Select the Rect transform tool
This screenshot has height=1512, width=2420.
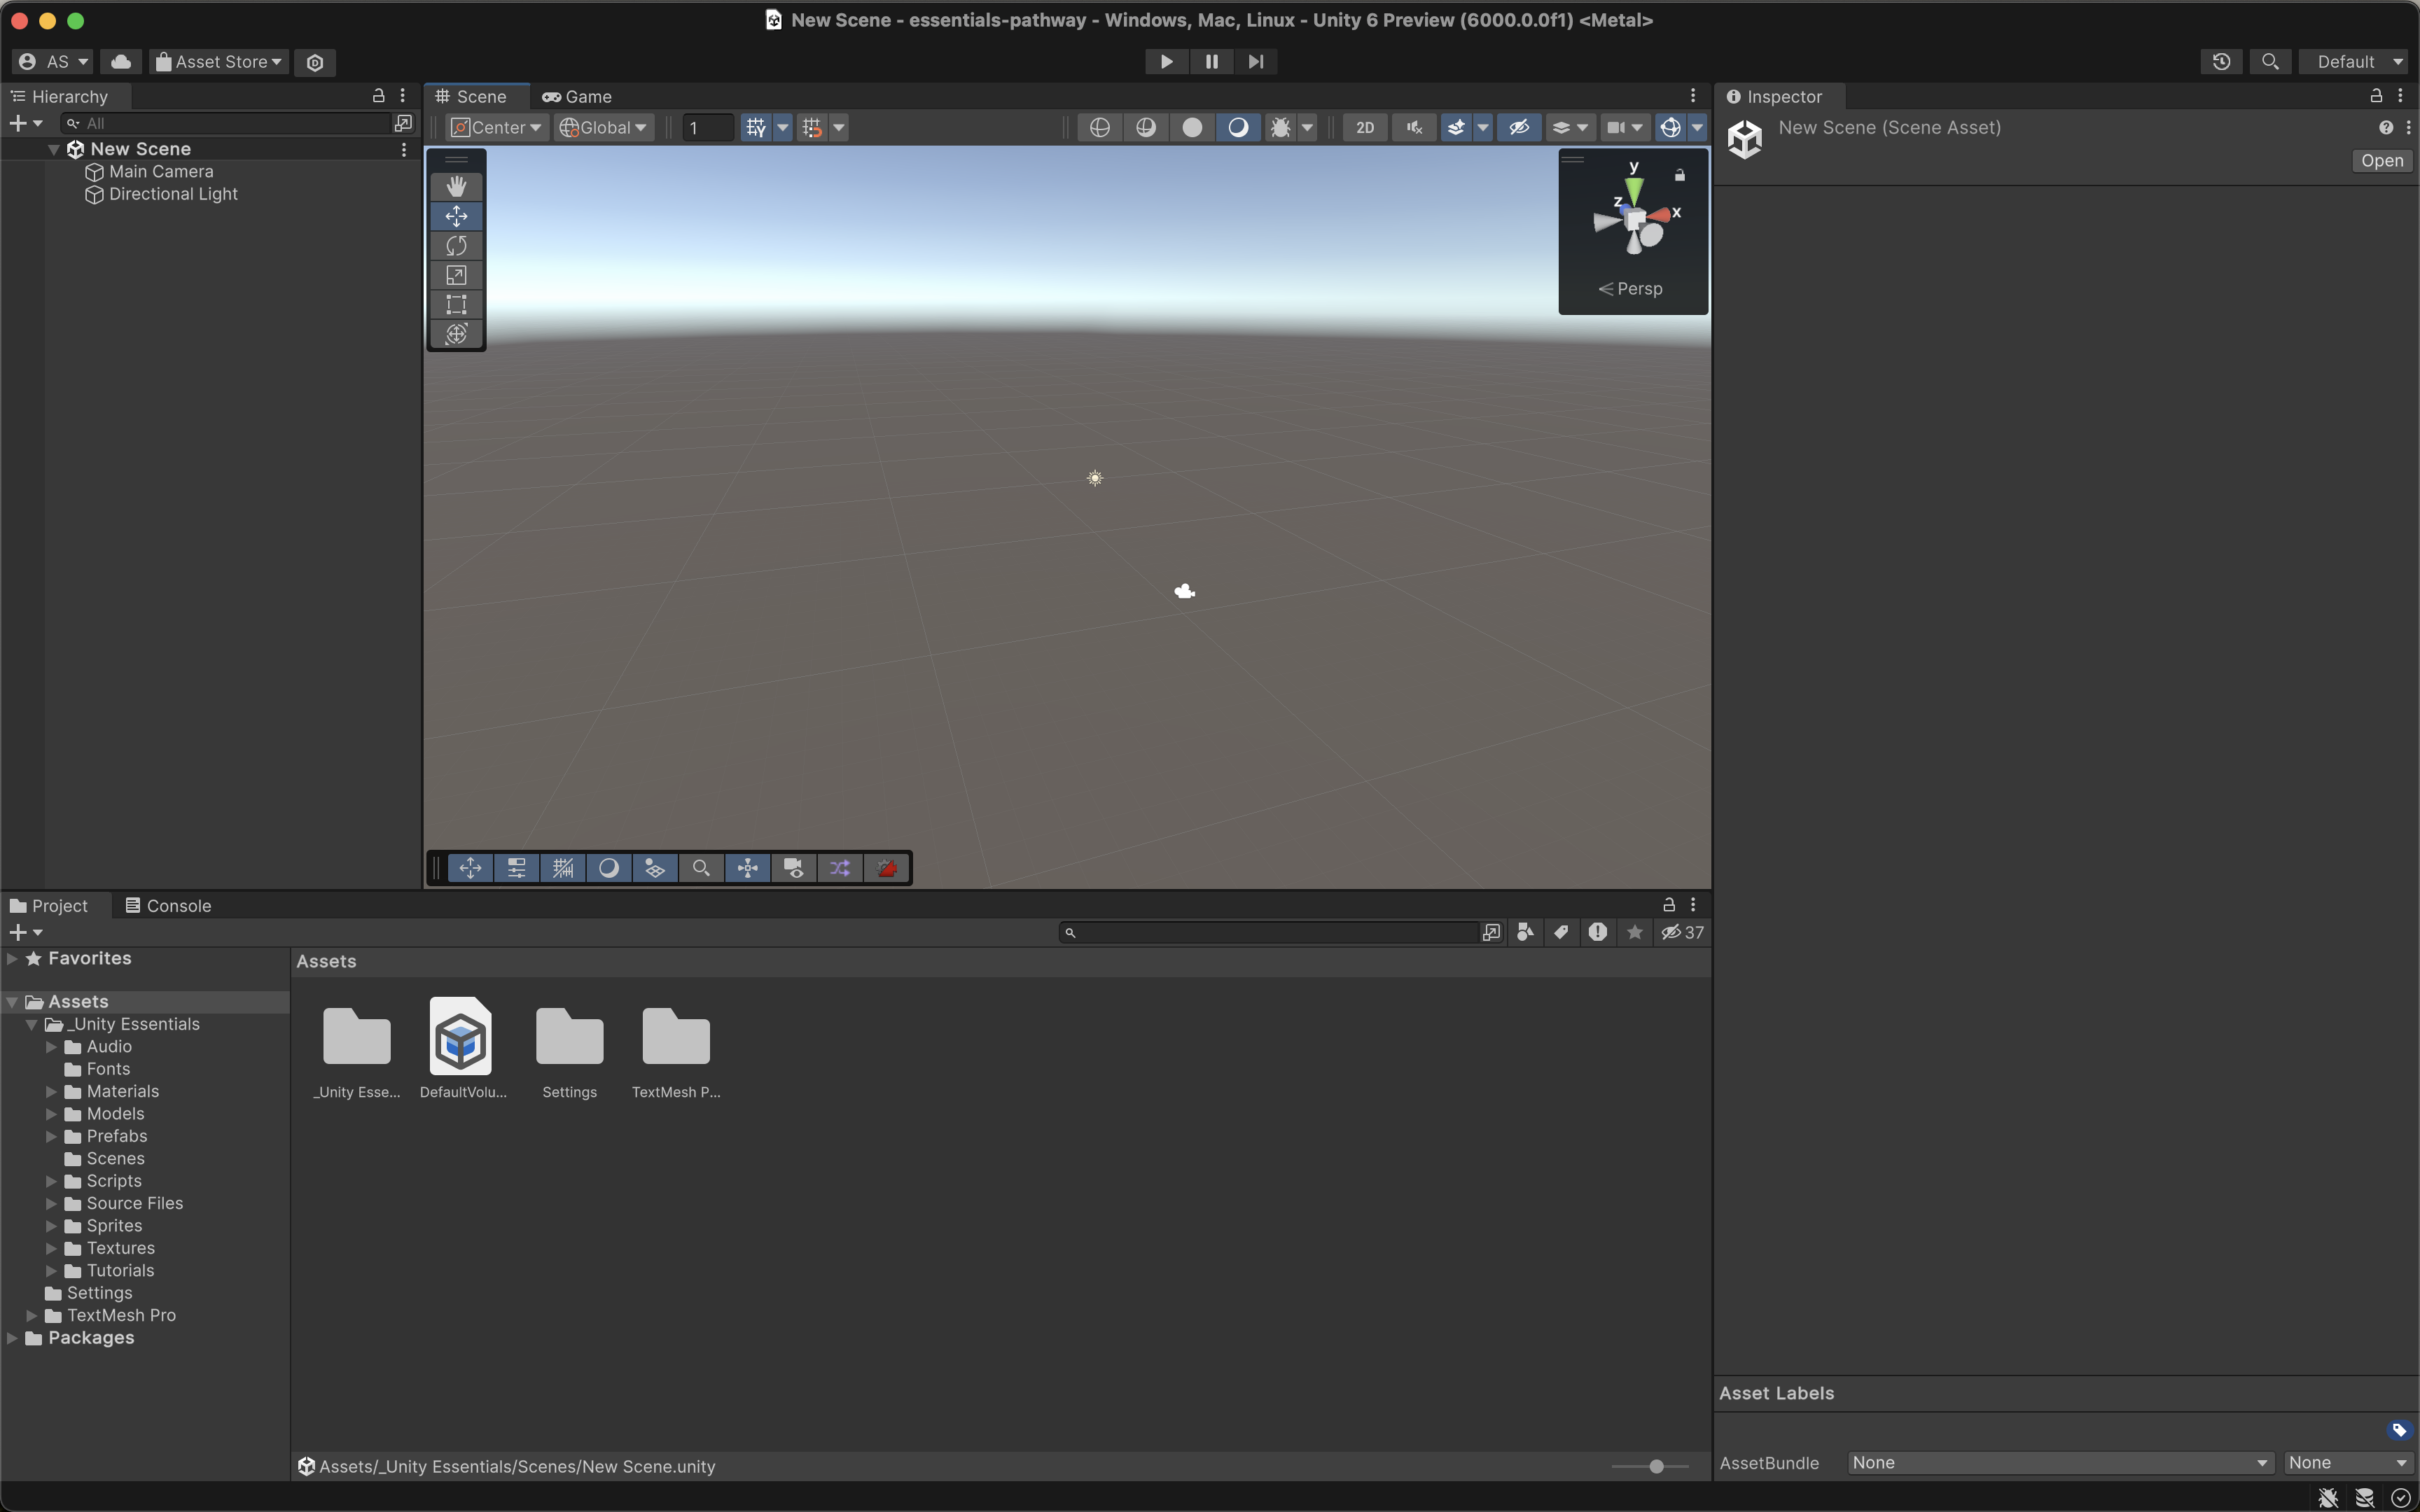tap(456, 304)
